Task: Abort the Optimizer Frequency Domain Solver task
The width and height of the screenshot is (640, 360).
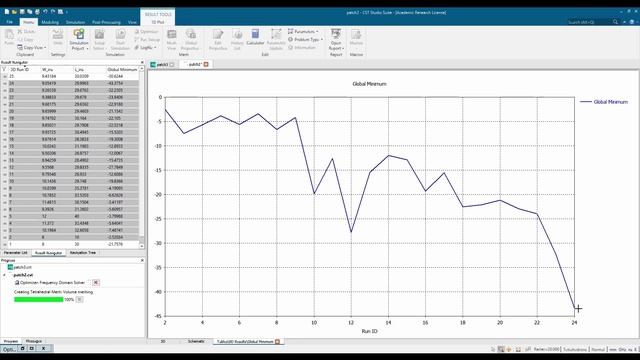Action: pos(96,282)
